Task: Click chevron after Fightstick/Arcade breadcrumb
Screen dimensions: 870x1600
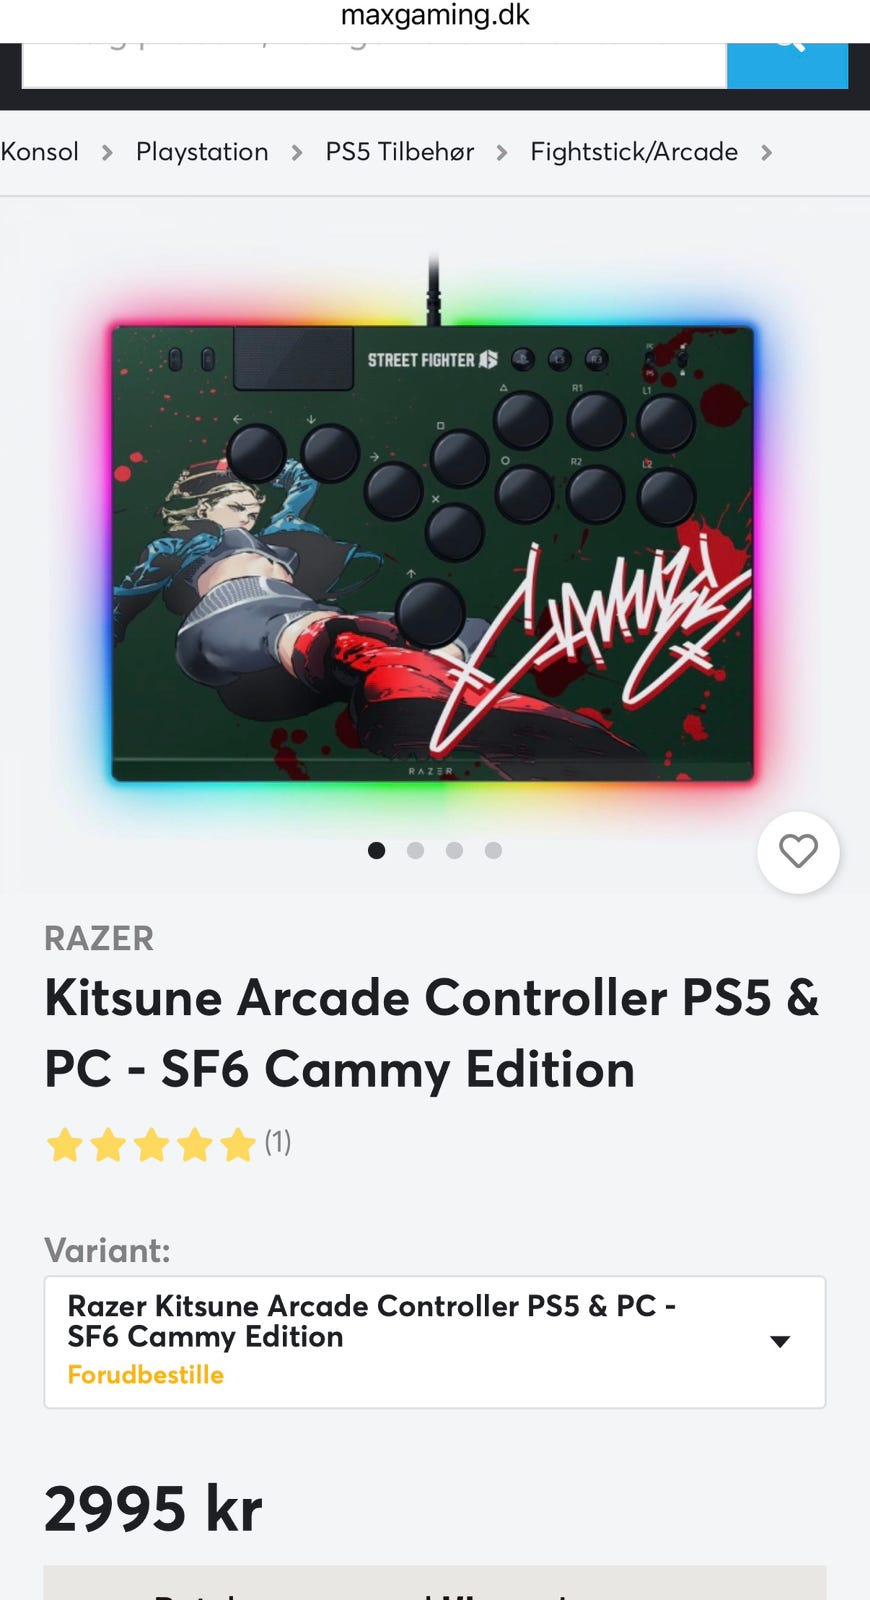Action: click(766, 152)
